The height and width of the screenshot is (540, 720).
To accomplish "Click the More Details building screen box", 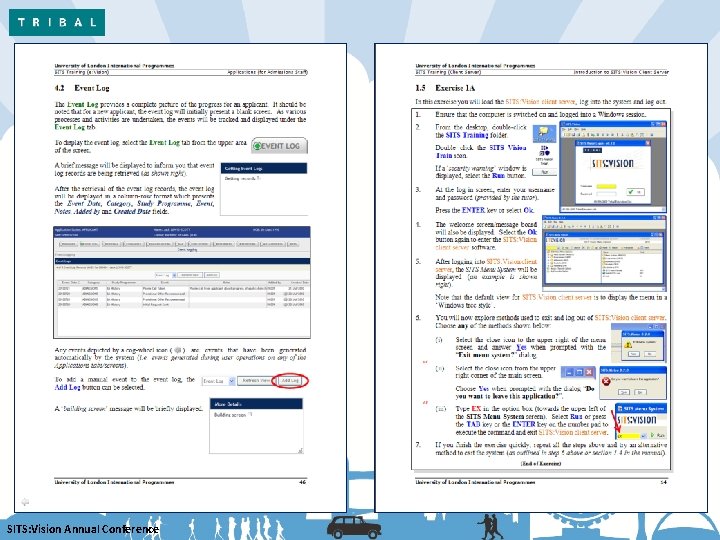I will pyautogui.click(x=256, y=426).
